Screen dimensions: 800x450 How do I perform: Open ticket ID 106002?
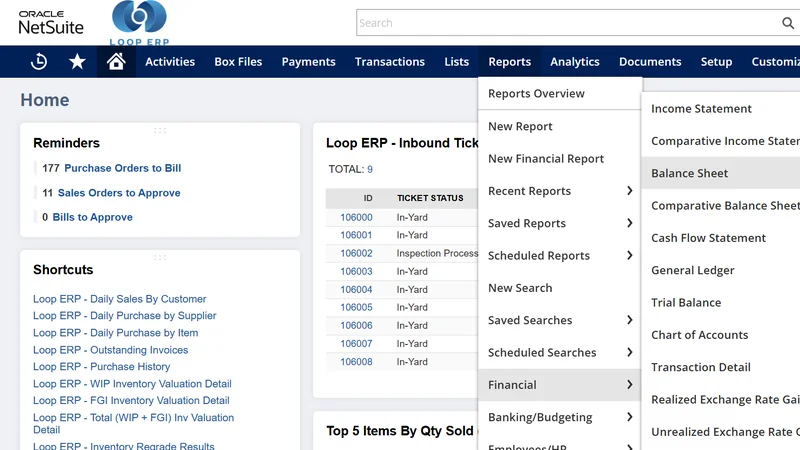tap(356, 254)
